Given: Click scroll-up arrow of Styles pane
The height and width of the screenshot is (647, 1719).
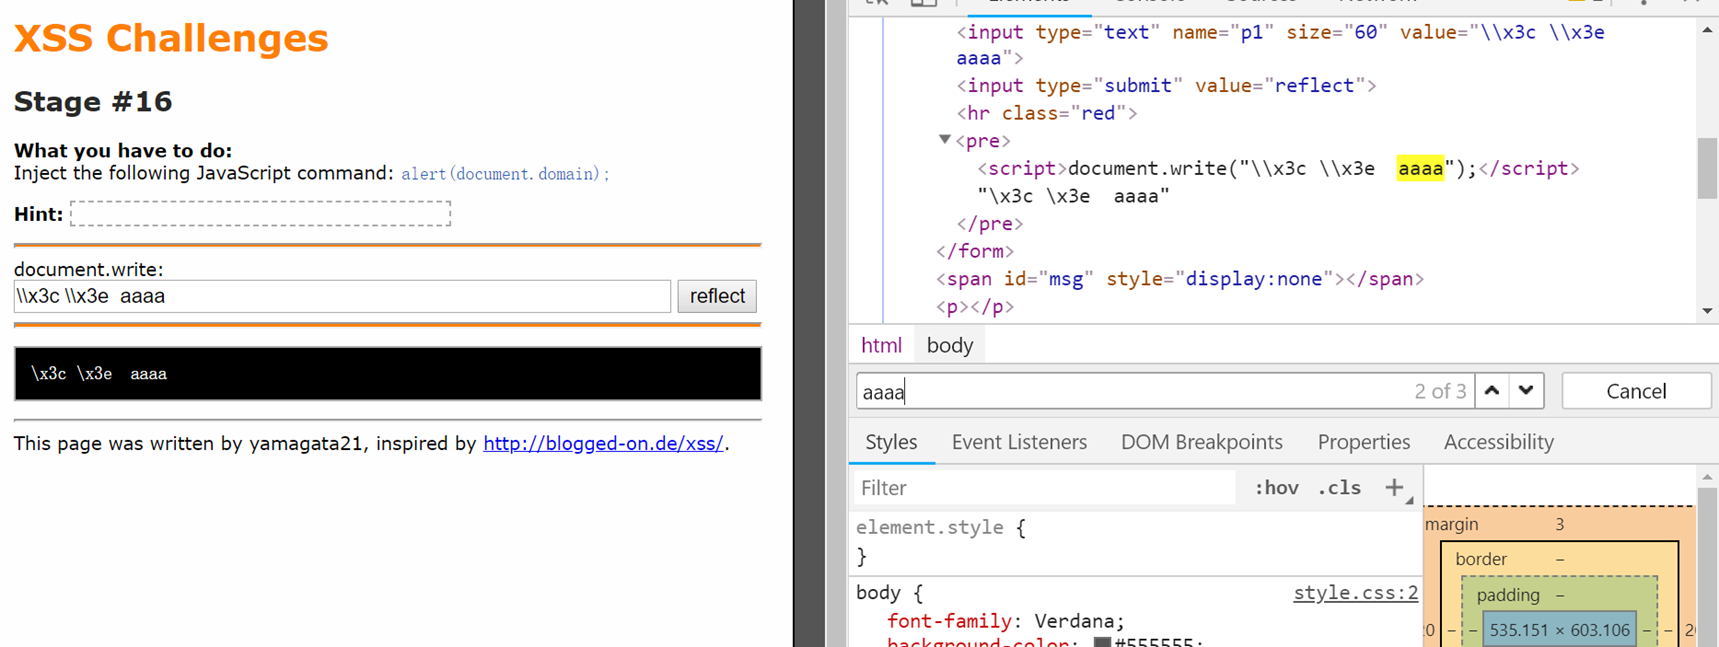Looking at the screenshot, I should [x=1707, y=477].
